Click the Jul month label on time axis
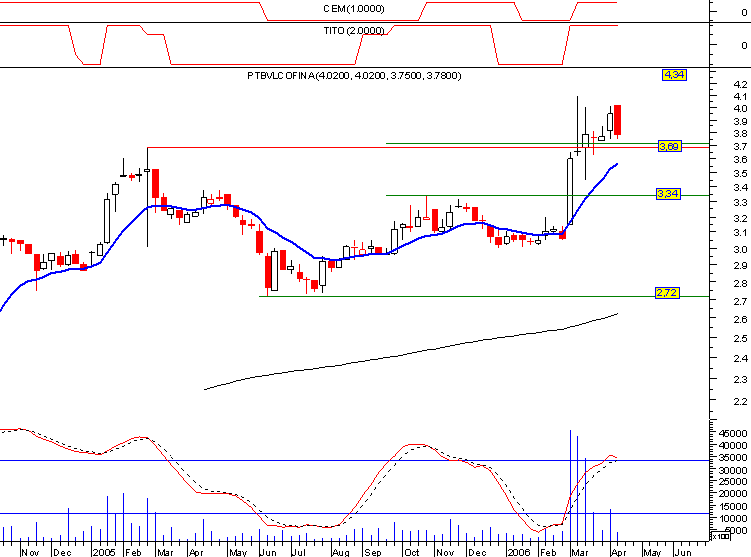Image resolution: width=751 pixels, height=557 pixels. (299, 552)
